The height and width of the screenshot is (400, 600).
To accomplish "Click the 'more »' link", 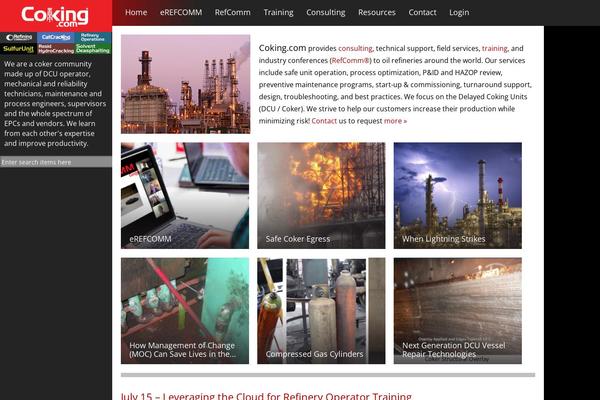I will (x=395, y=121).
